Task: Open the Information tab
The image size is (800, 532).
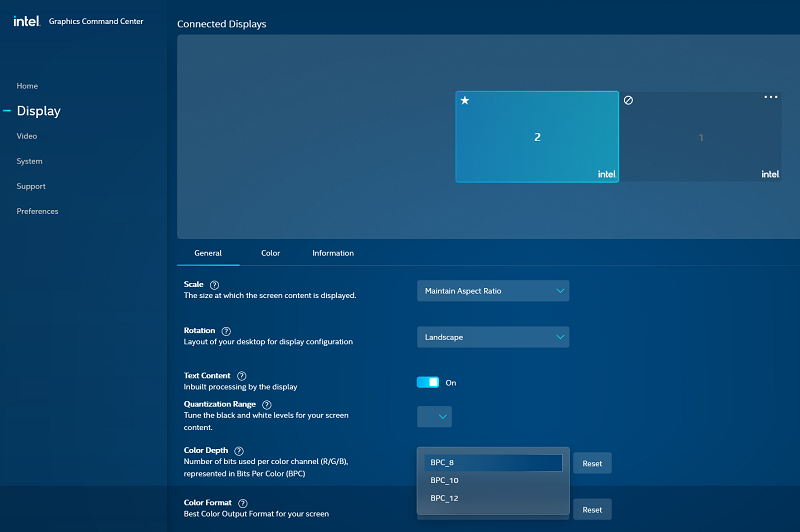Action: 333,253
